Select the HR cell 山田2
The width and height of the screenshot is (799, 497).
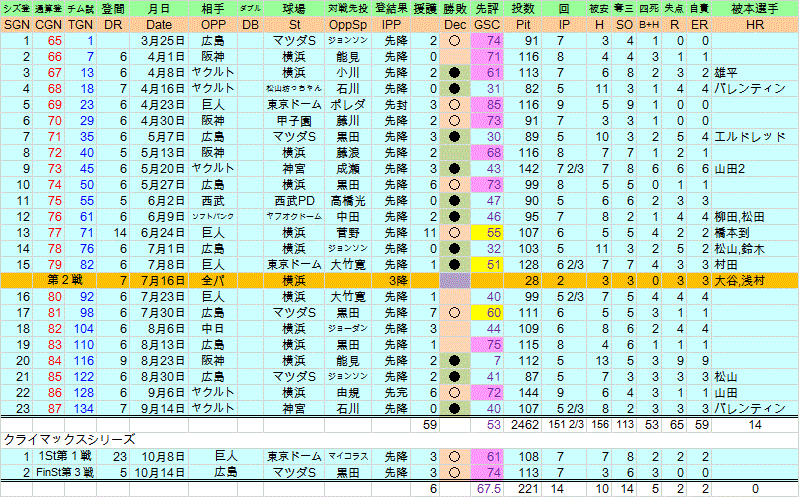pyautogui.click(x=731, y=169)
